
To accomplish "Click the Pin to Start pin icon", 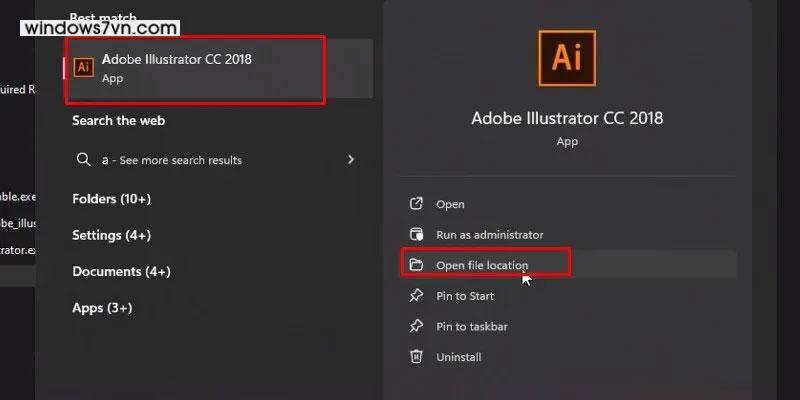I will [x=417, y=296].
